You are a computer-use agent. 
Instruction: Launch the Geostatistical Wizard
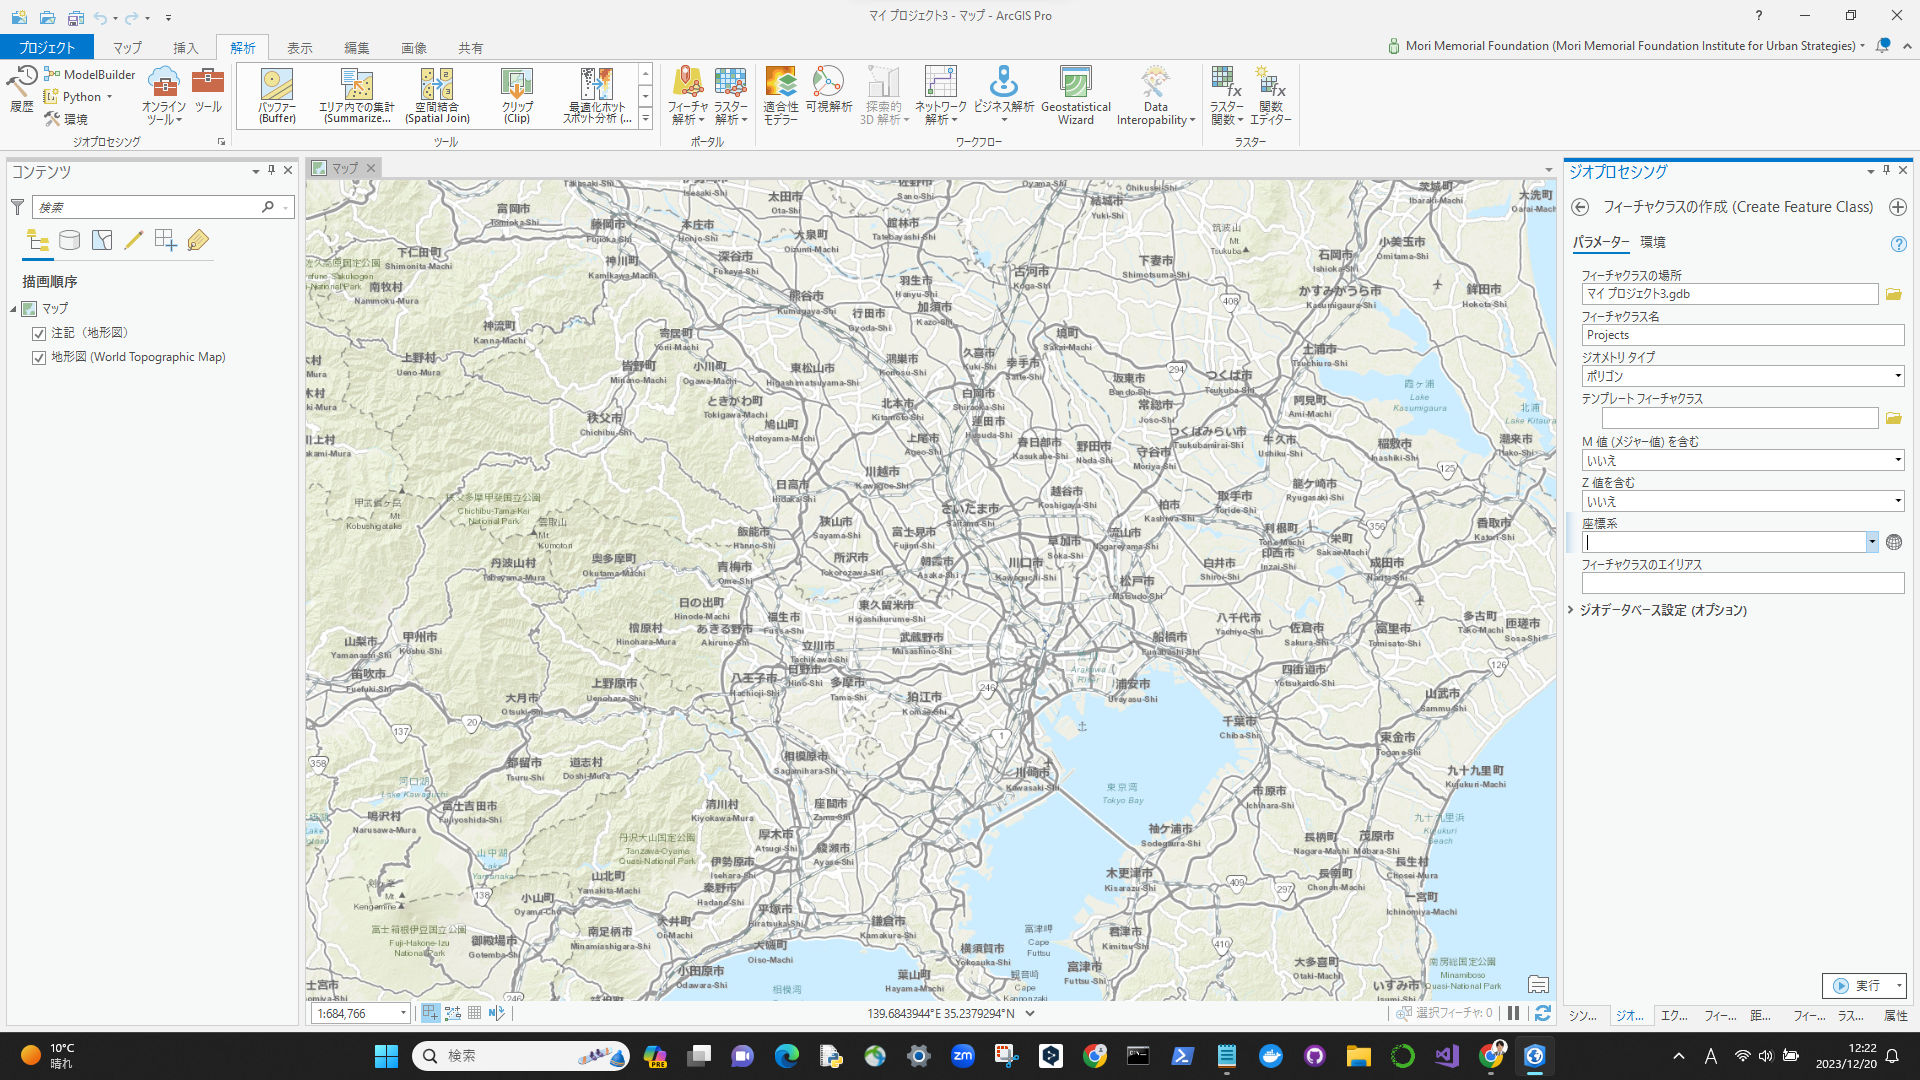[x=1075, y=96]
